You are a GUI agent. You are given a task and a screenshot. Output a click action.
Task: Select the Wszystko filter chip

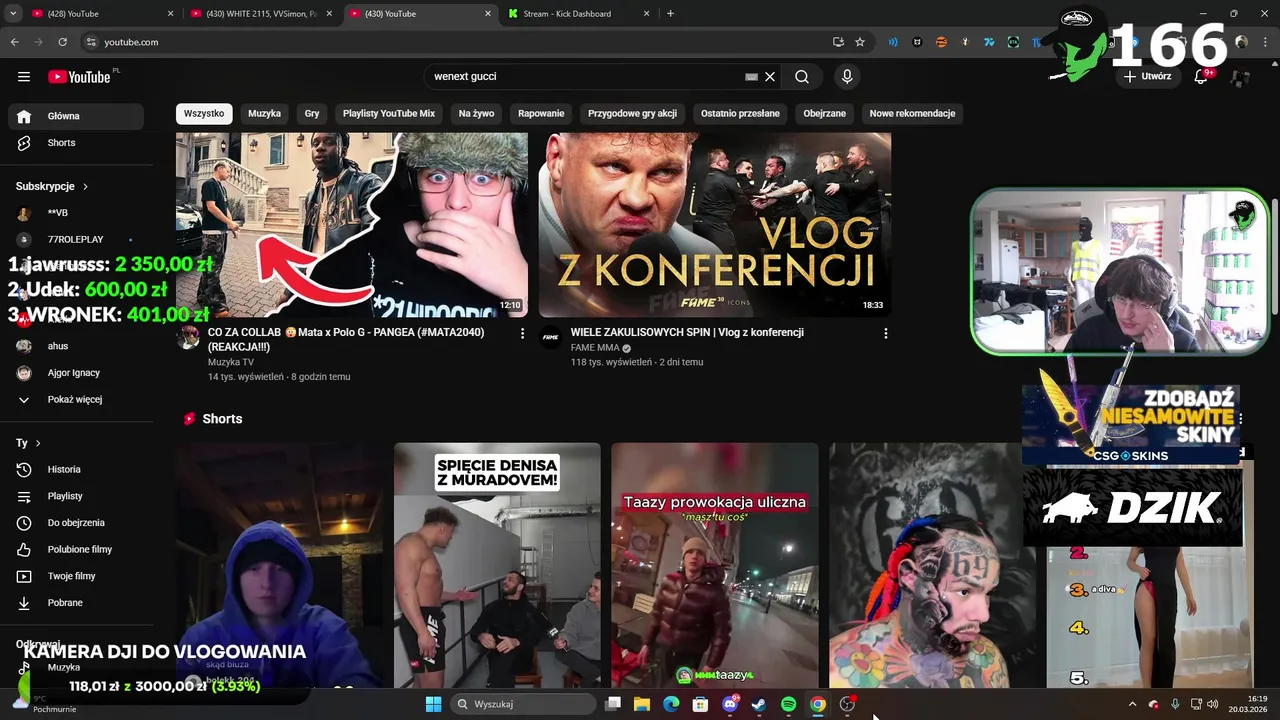(204, 114)
